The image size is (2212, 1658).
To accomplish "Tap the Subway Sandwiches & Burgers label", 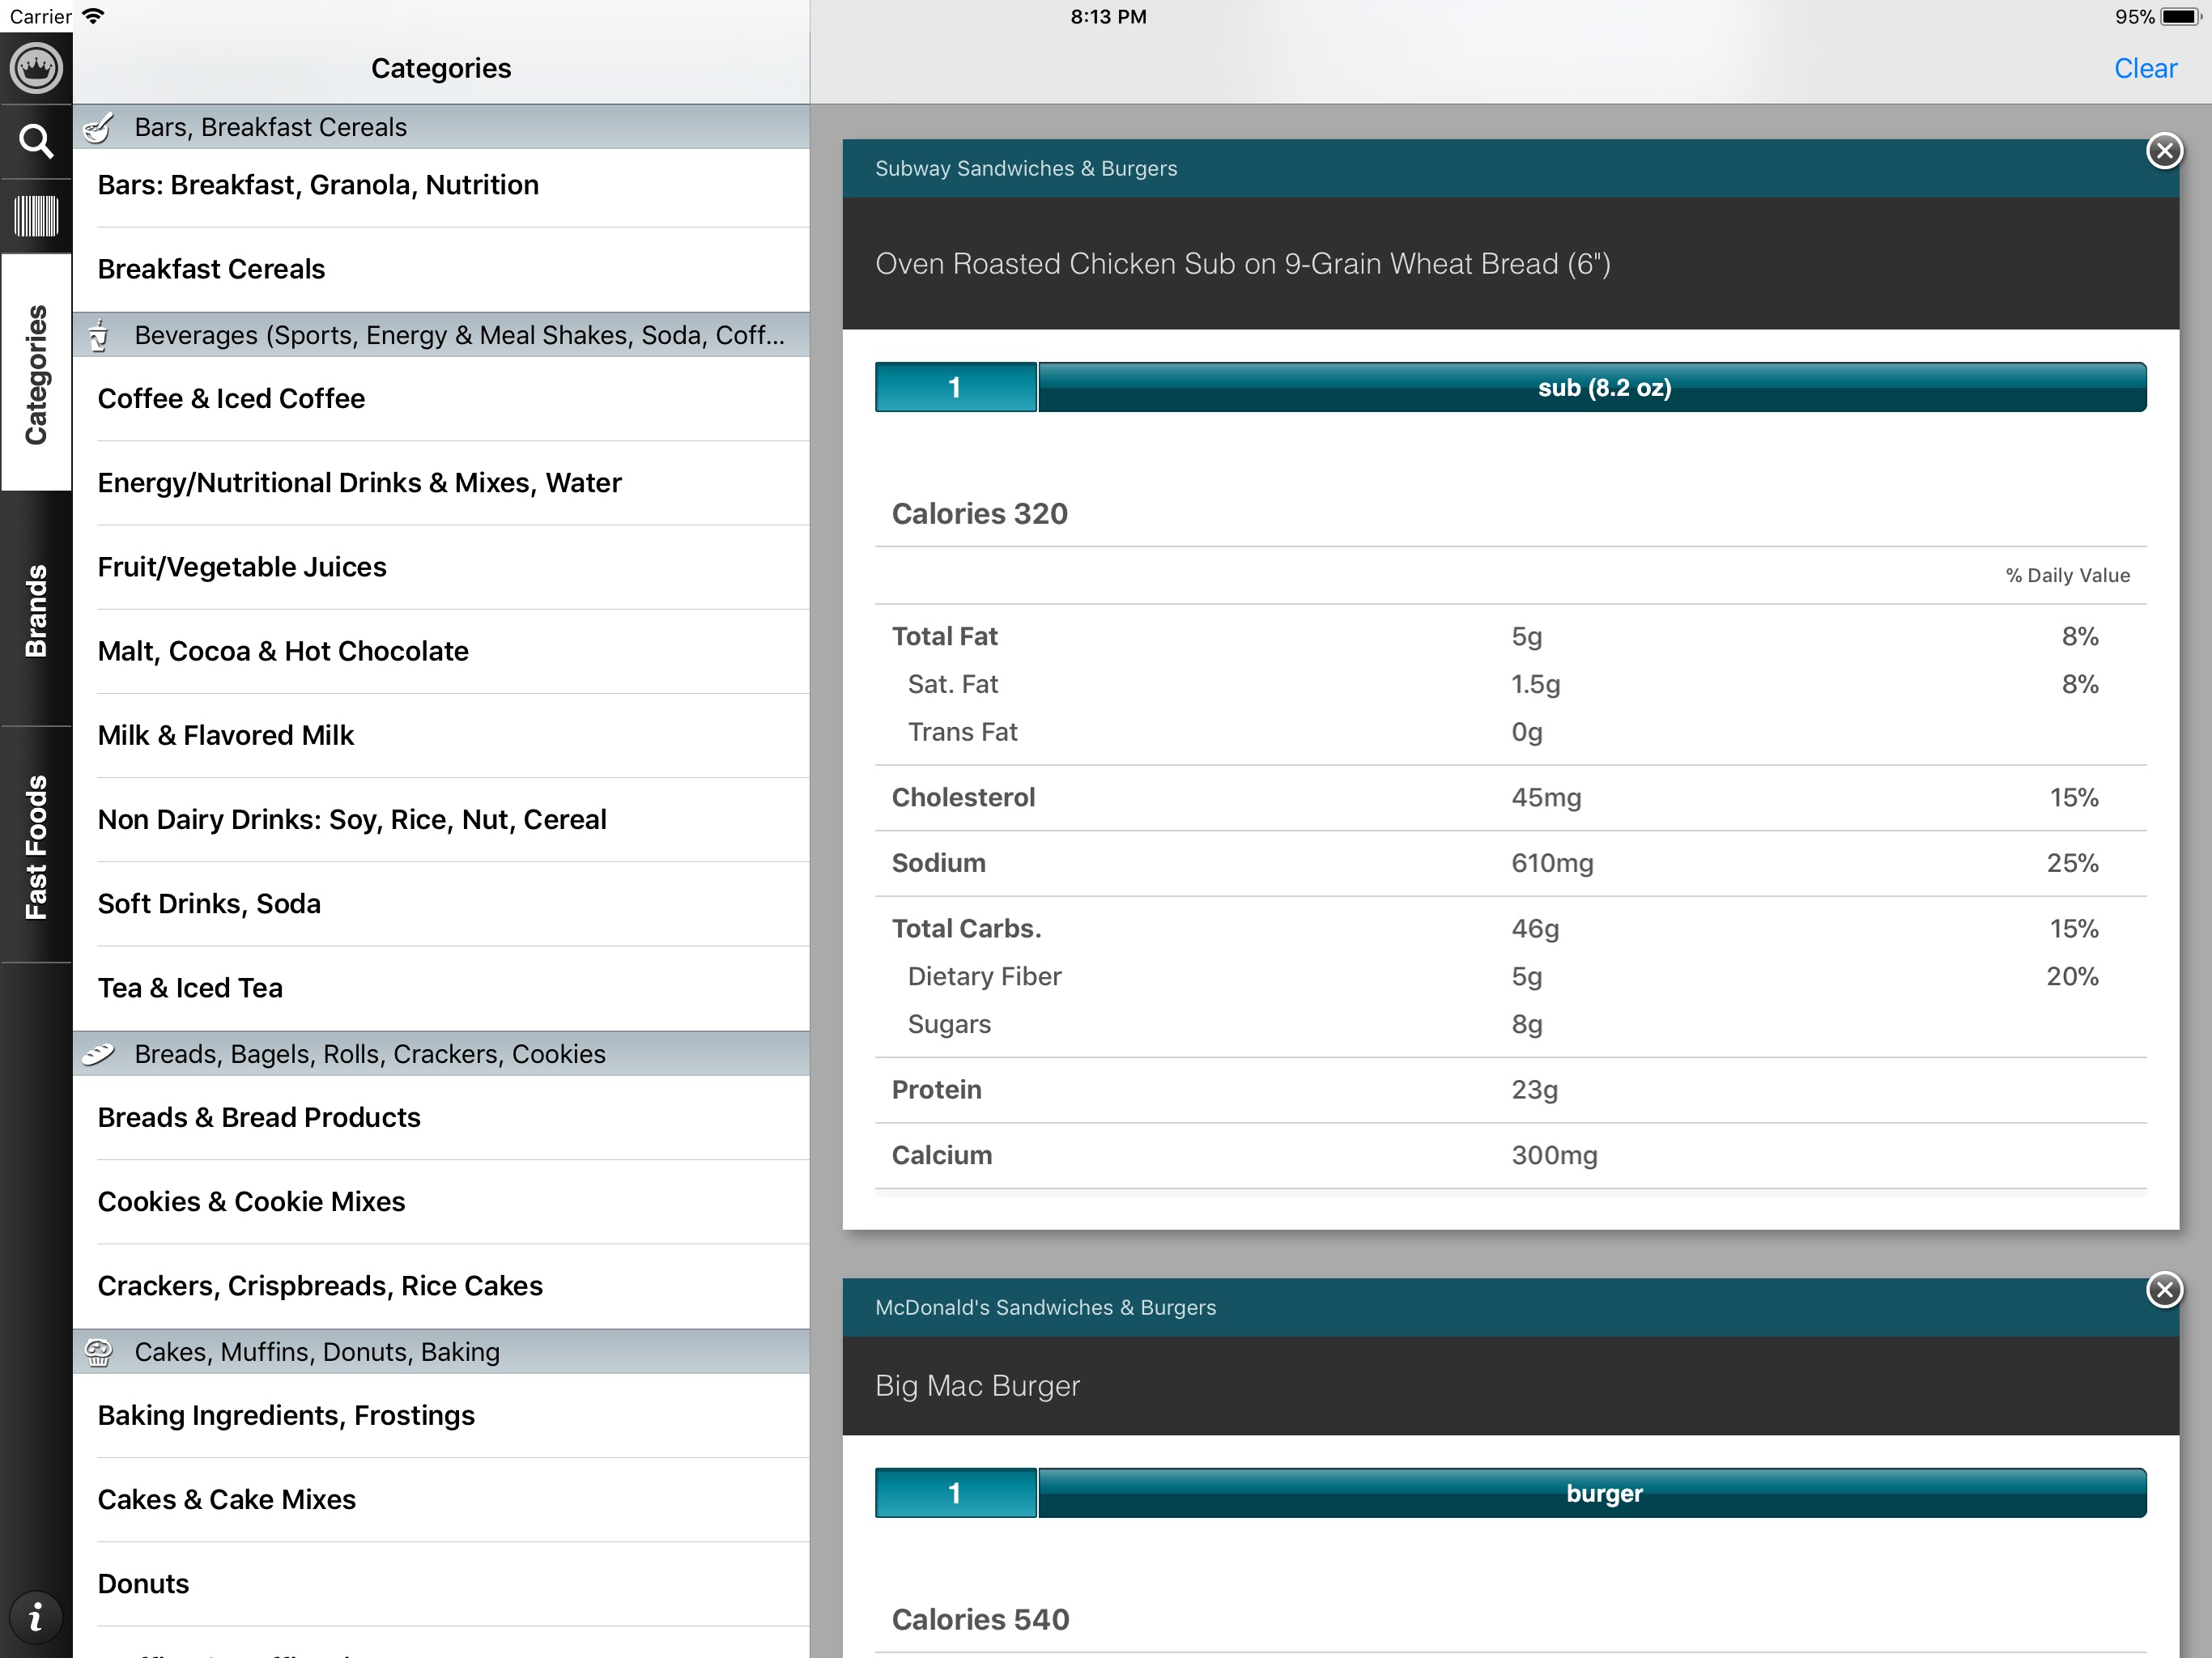I will pos(1026,169).
